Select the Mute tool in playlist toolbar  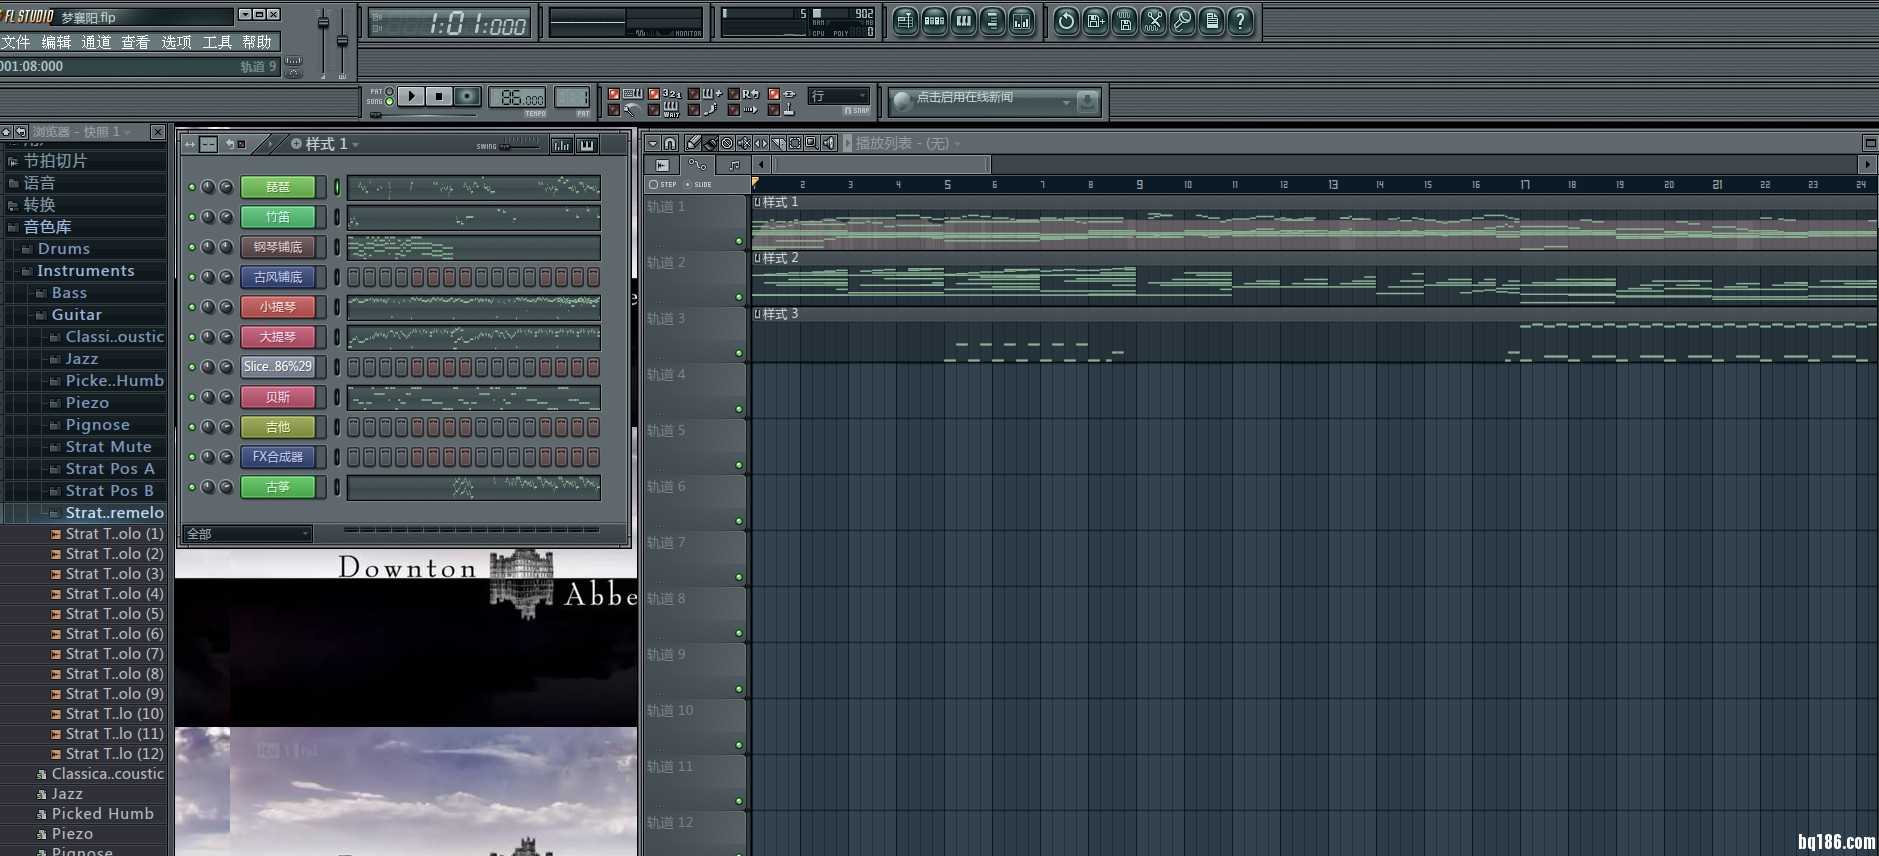click(x=744, y=143)
